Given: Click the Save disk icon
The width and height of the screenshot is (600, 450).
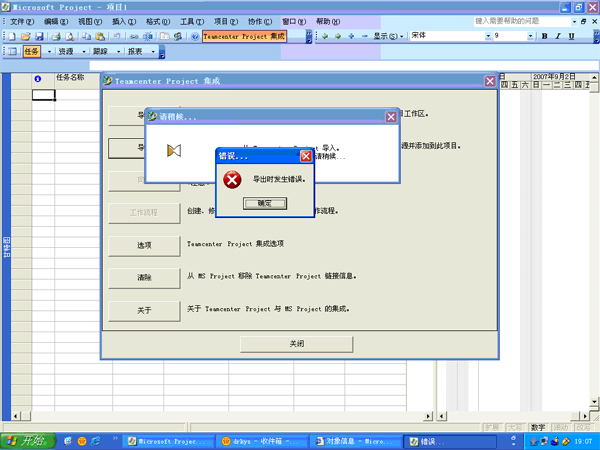Looking at the screenshot, I should click(x=39, y=36).
